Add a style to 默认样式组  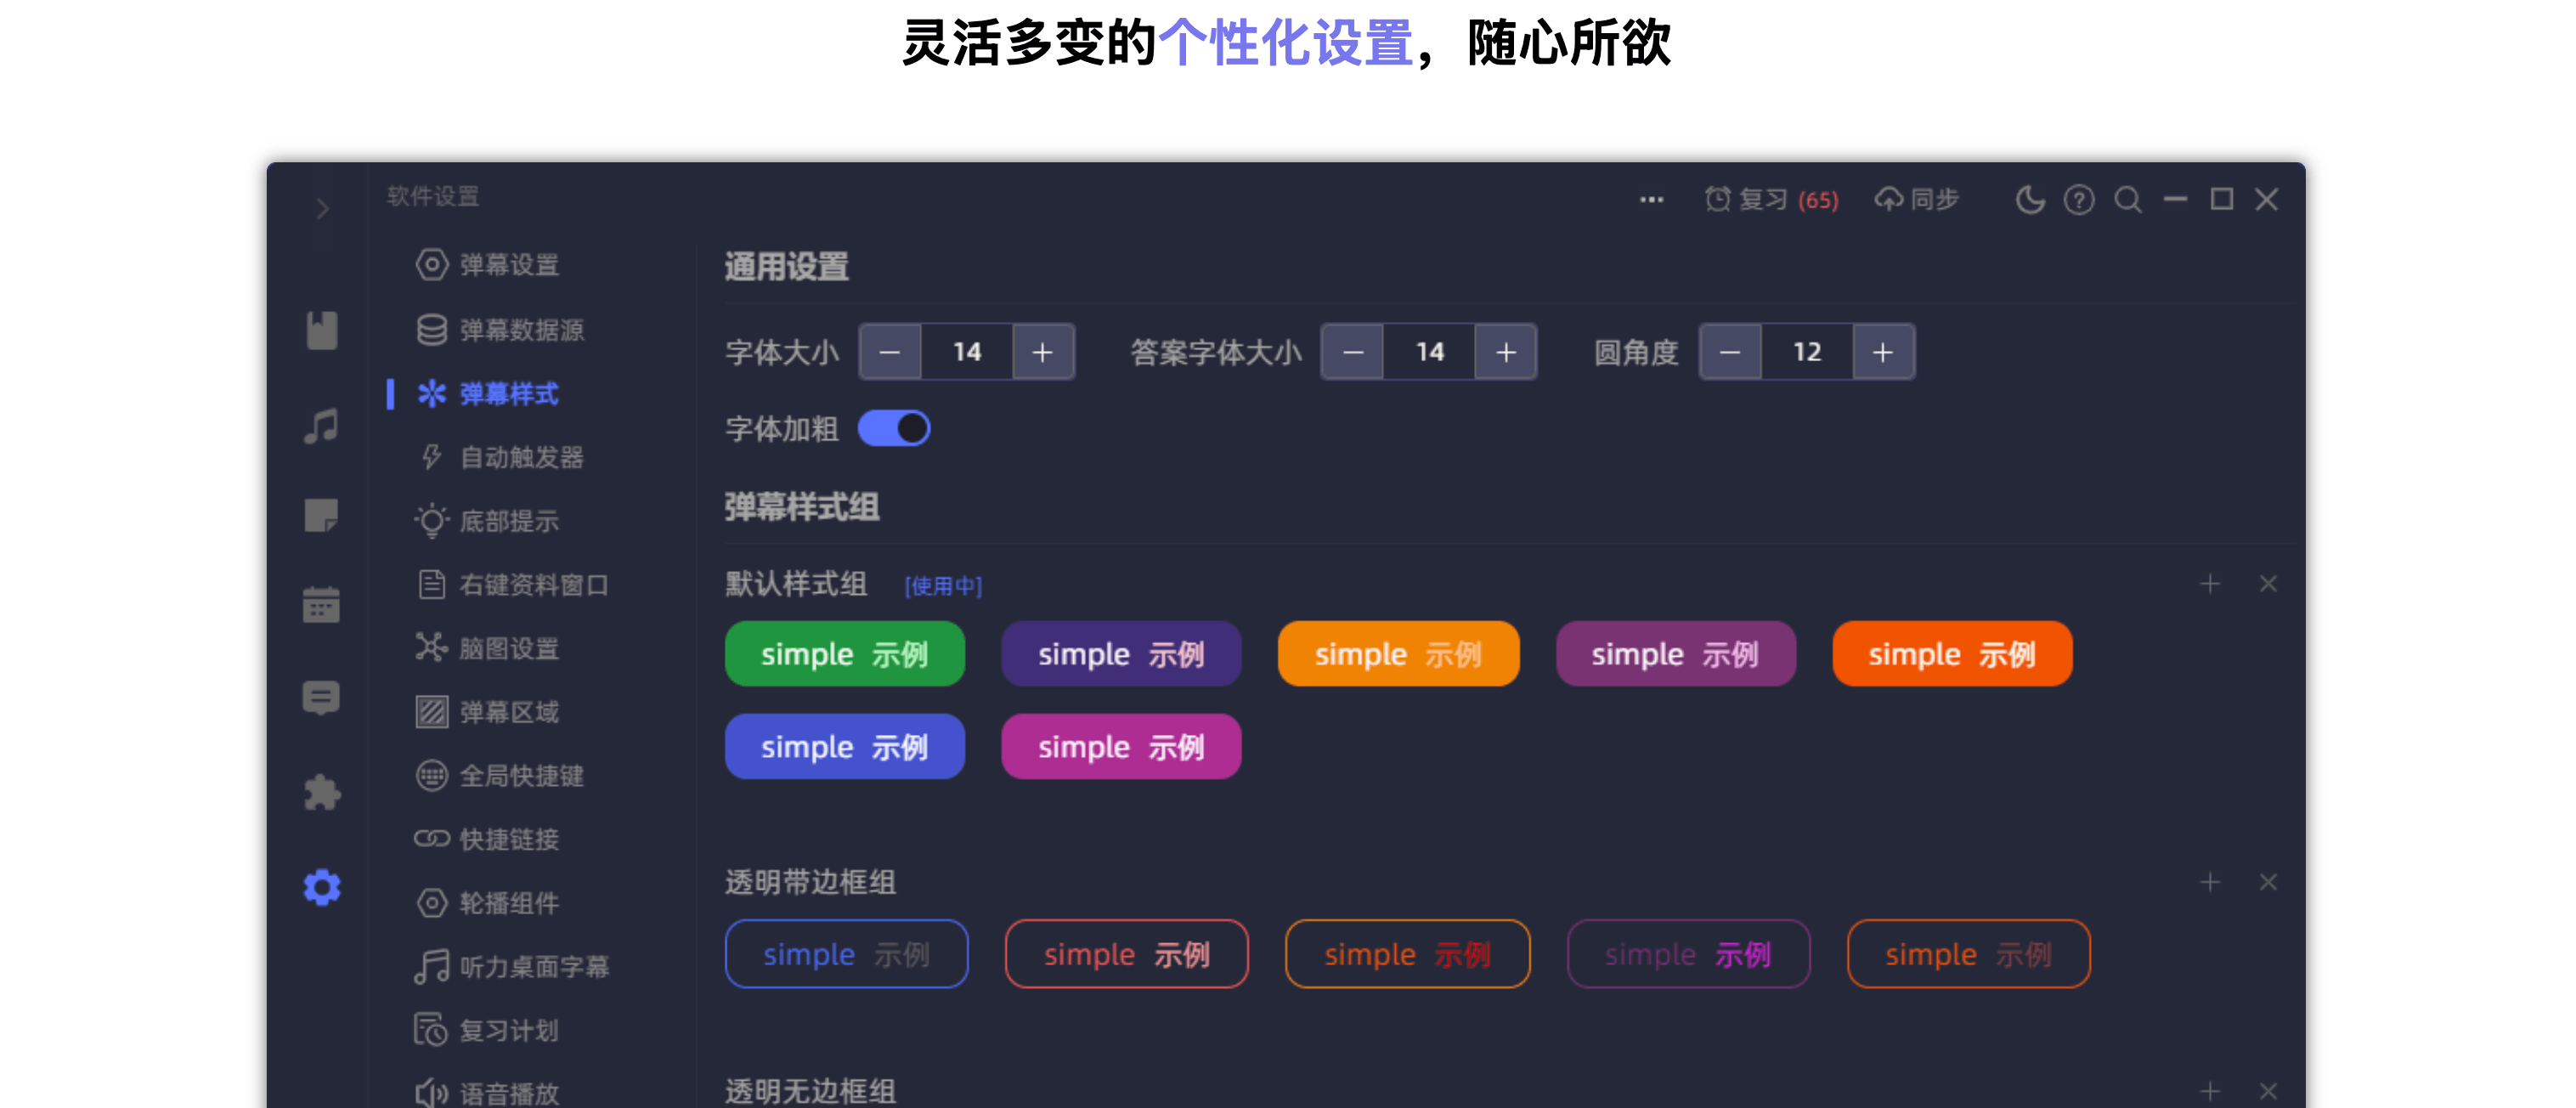[2210, 584]
